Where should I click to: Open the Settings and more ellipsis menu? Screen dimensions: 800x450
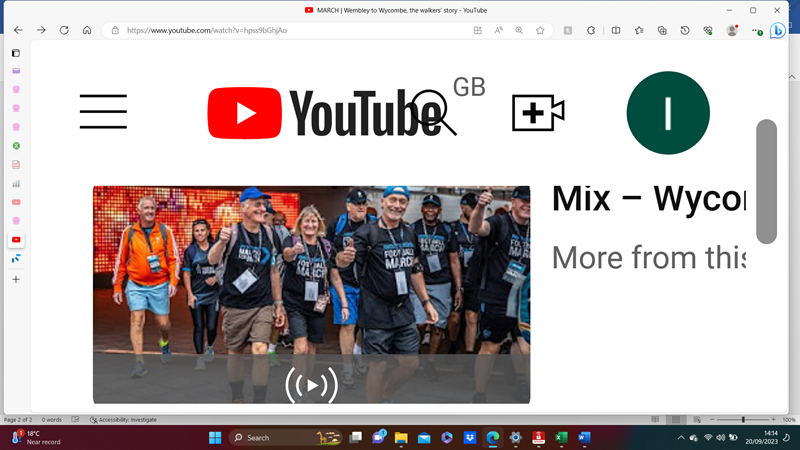pos(756,30)
